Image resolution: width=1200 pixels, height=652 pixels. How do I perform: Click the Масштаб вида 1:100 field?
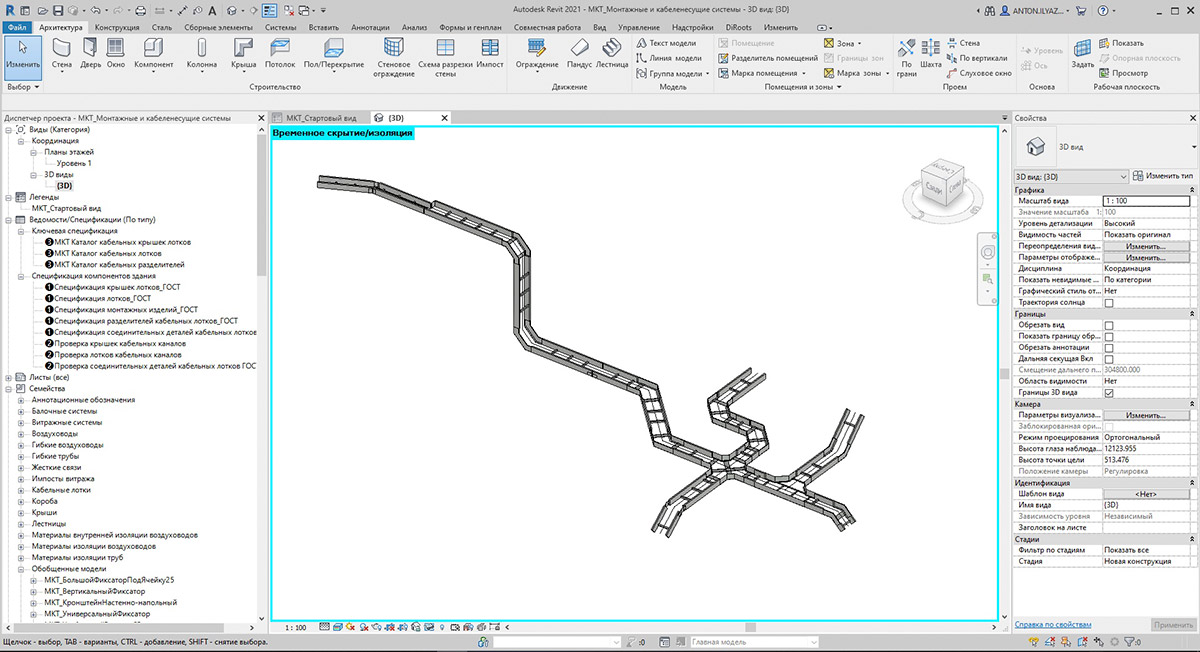click(x=1148, y=201)
